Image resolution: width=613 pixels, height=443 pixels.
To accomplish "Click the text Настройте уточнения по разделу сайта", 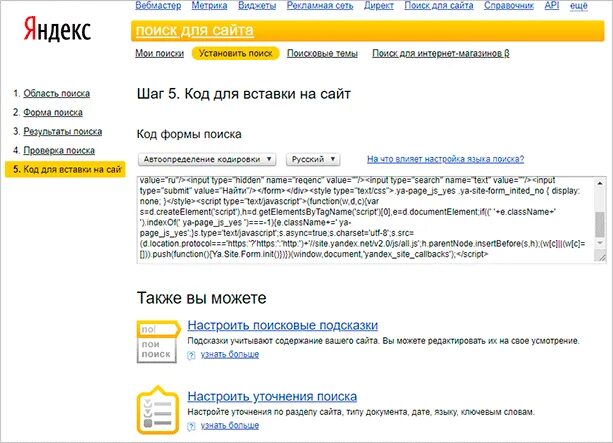I will coord(266,412).
